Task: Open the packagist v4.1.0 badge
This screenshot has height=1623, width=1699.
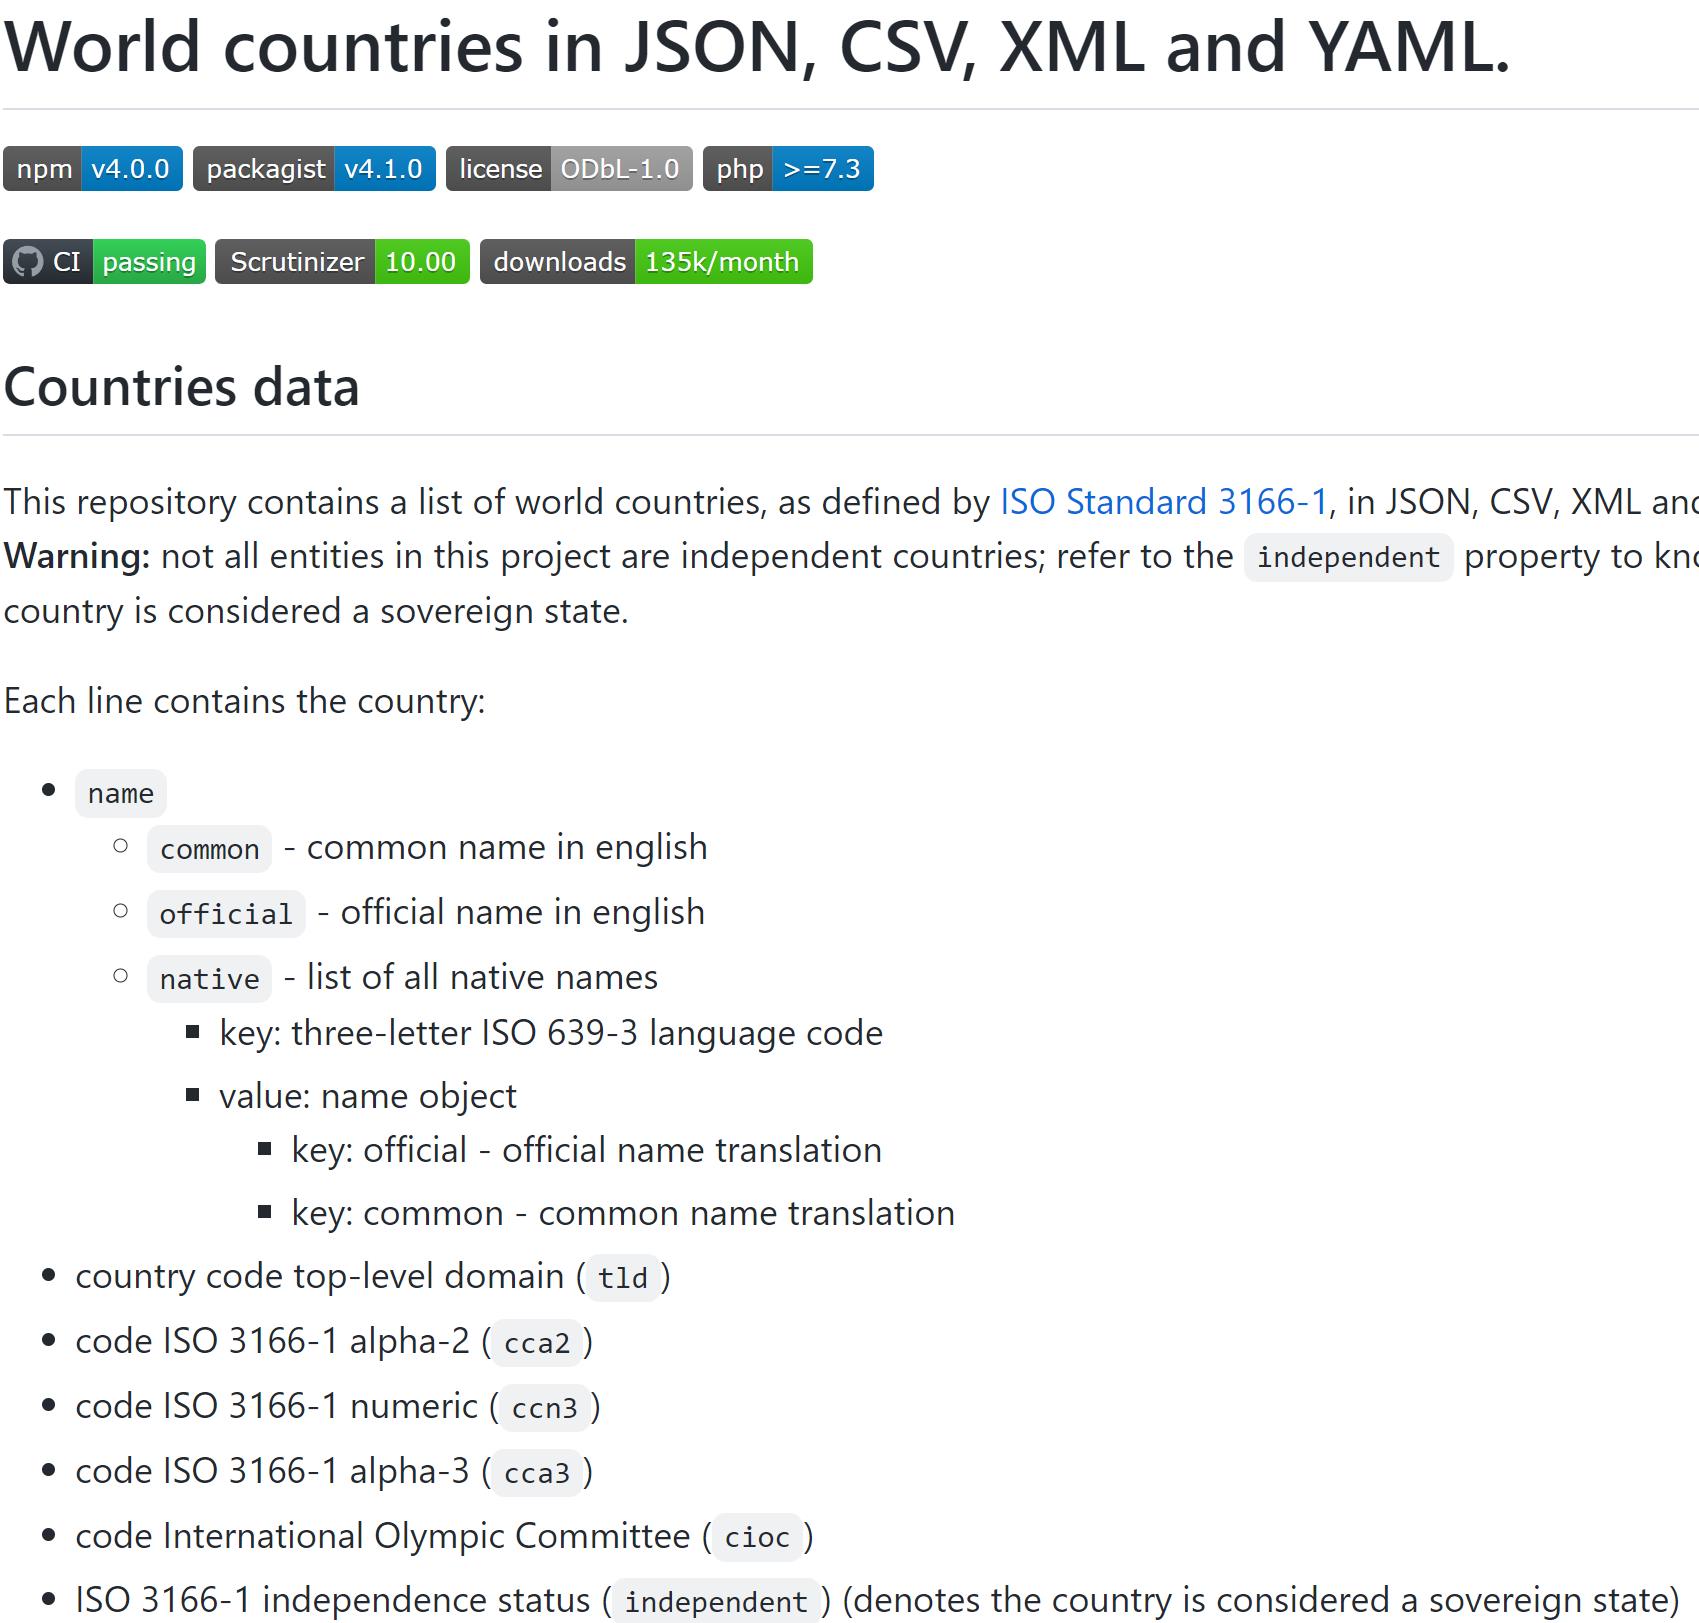Action: tap(314, 169)
